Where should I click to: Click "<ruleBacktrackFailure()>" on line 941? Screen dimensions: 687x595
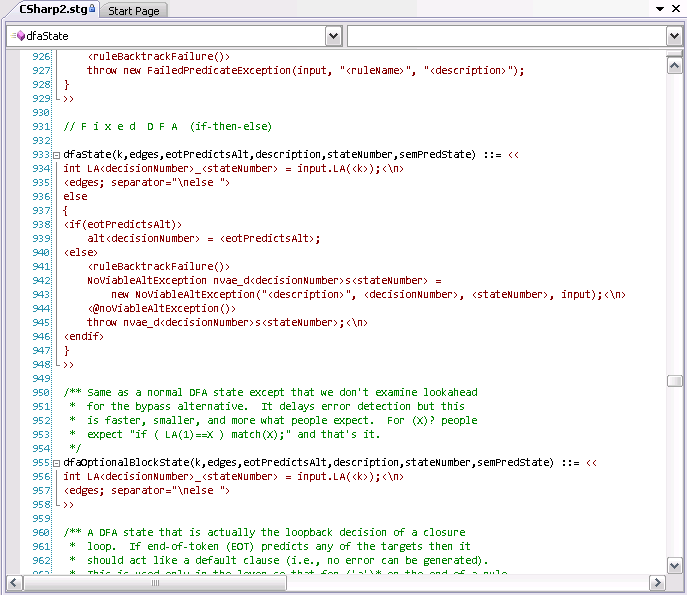pyautogui.click(x=158, y=266)
